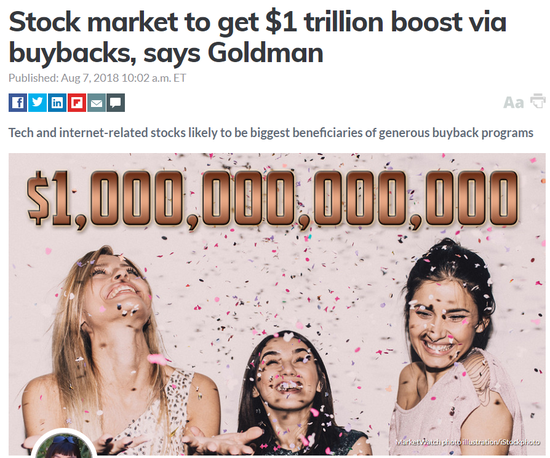Email this article using envelope icon
This screenshot has height=458, width=550.
96,103
